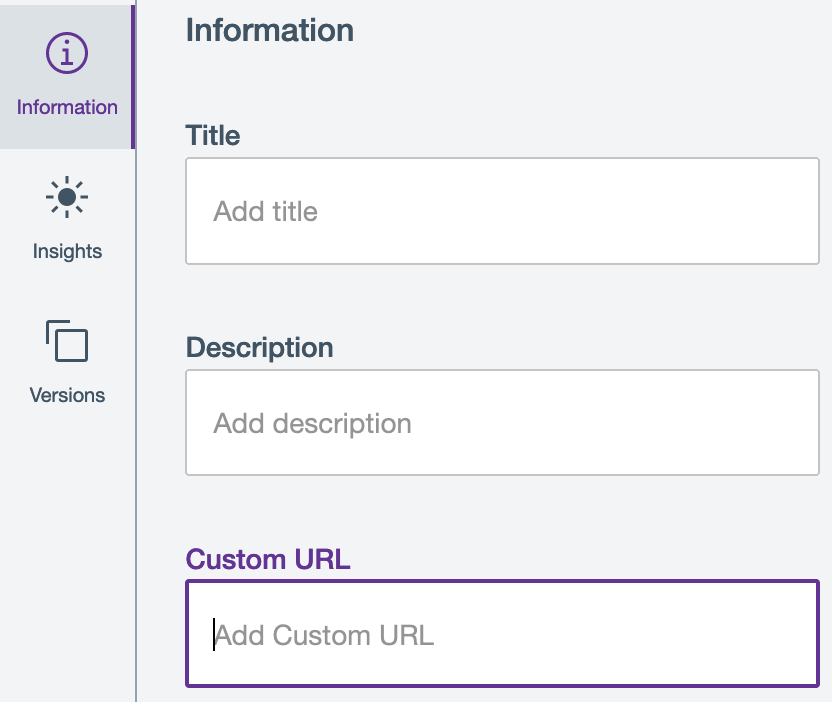Click the 'Add description' text box
This screenshot has width=832, height=702.
click(502, 423)
